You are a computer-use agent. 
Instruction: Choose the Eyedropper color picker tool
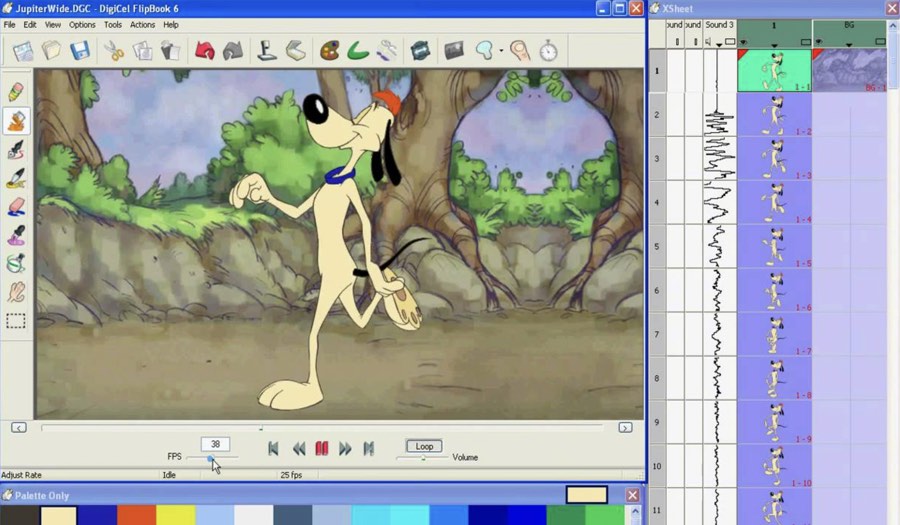(x=16, y=236)
